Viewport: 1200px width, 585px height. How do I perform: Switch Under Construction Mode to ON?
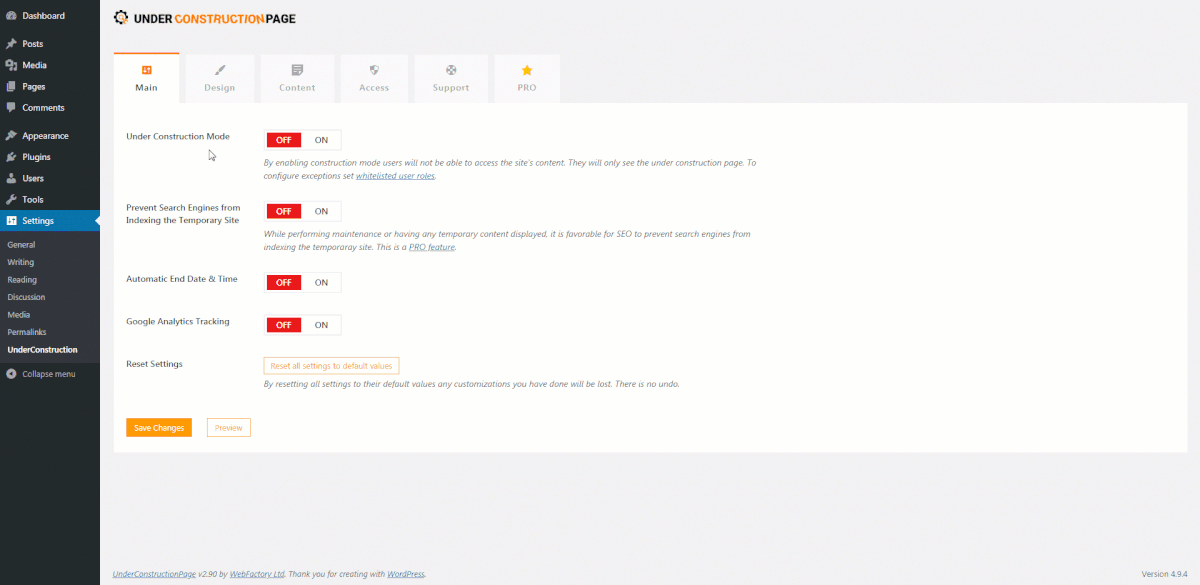[321, 140]
